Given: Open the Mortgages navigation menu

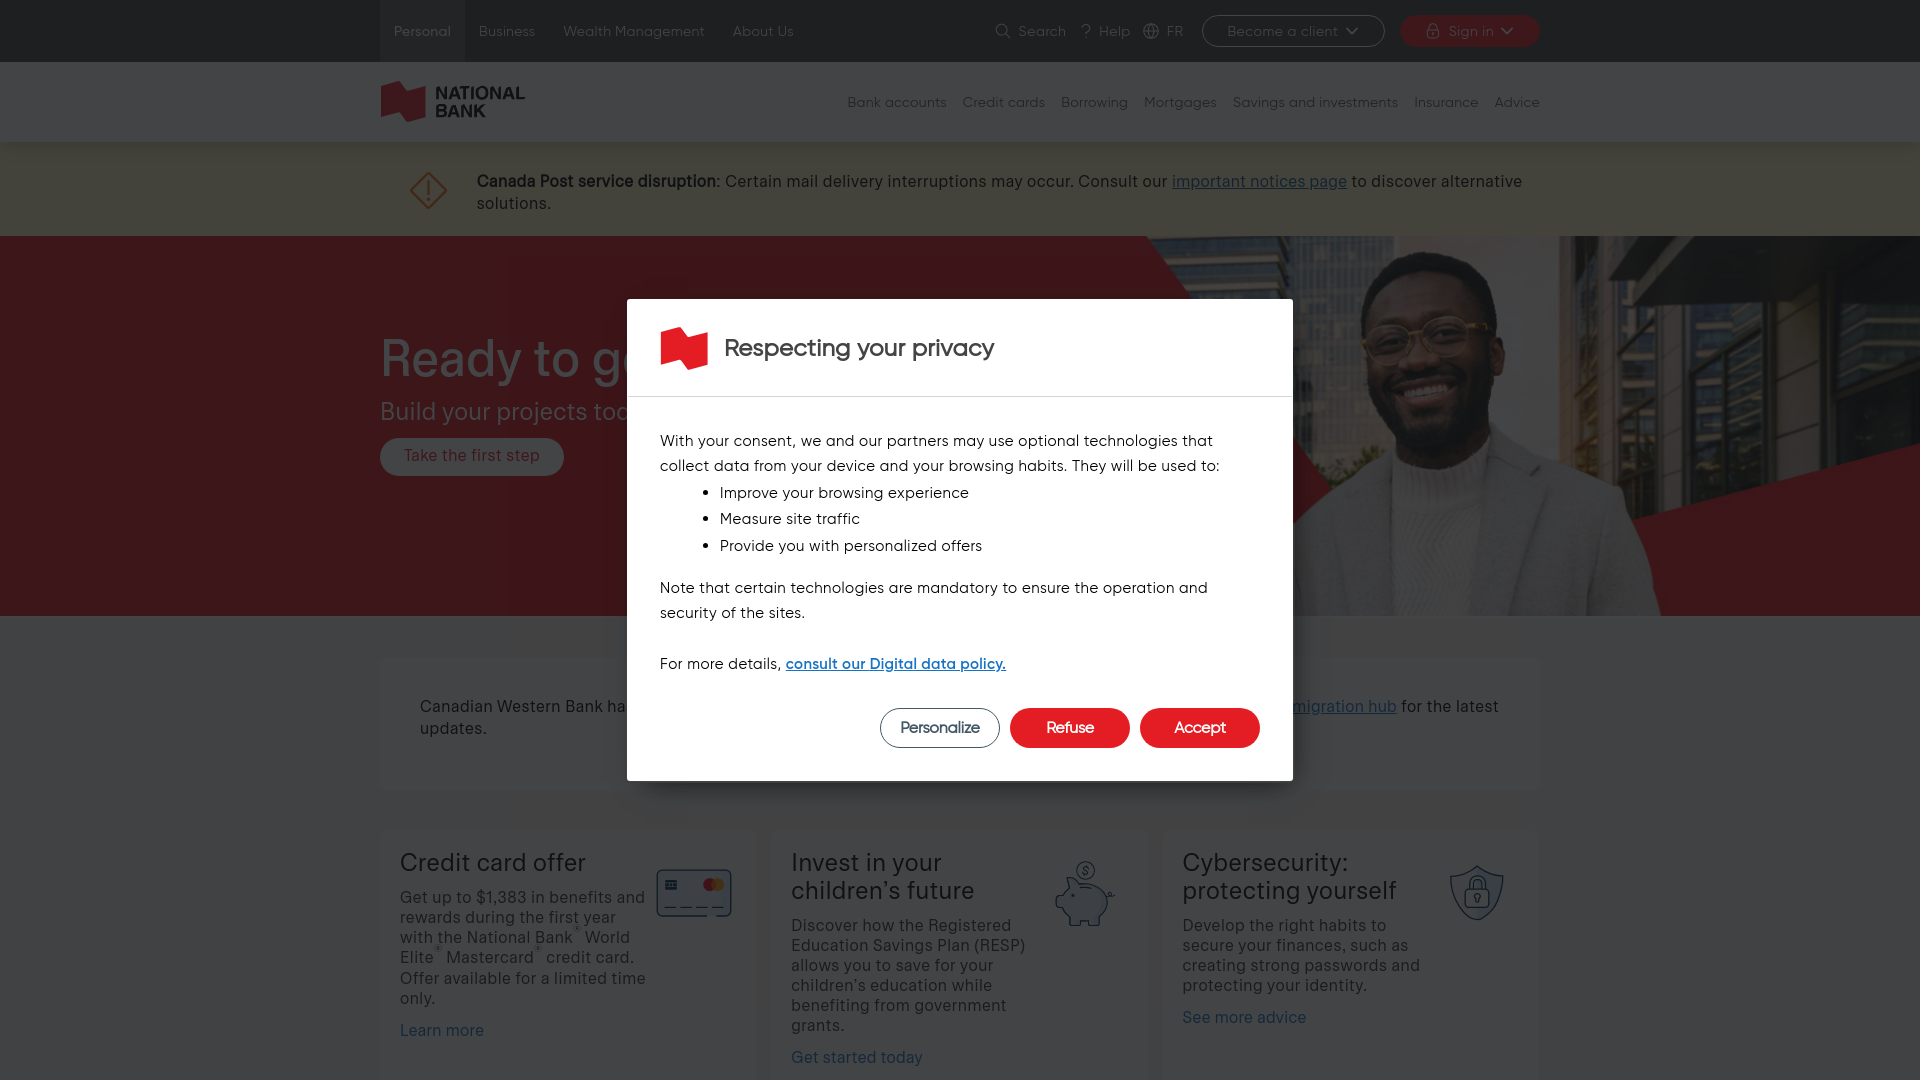Looking at the screenshot, I should click(x=1180, y=102).
